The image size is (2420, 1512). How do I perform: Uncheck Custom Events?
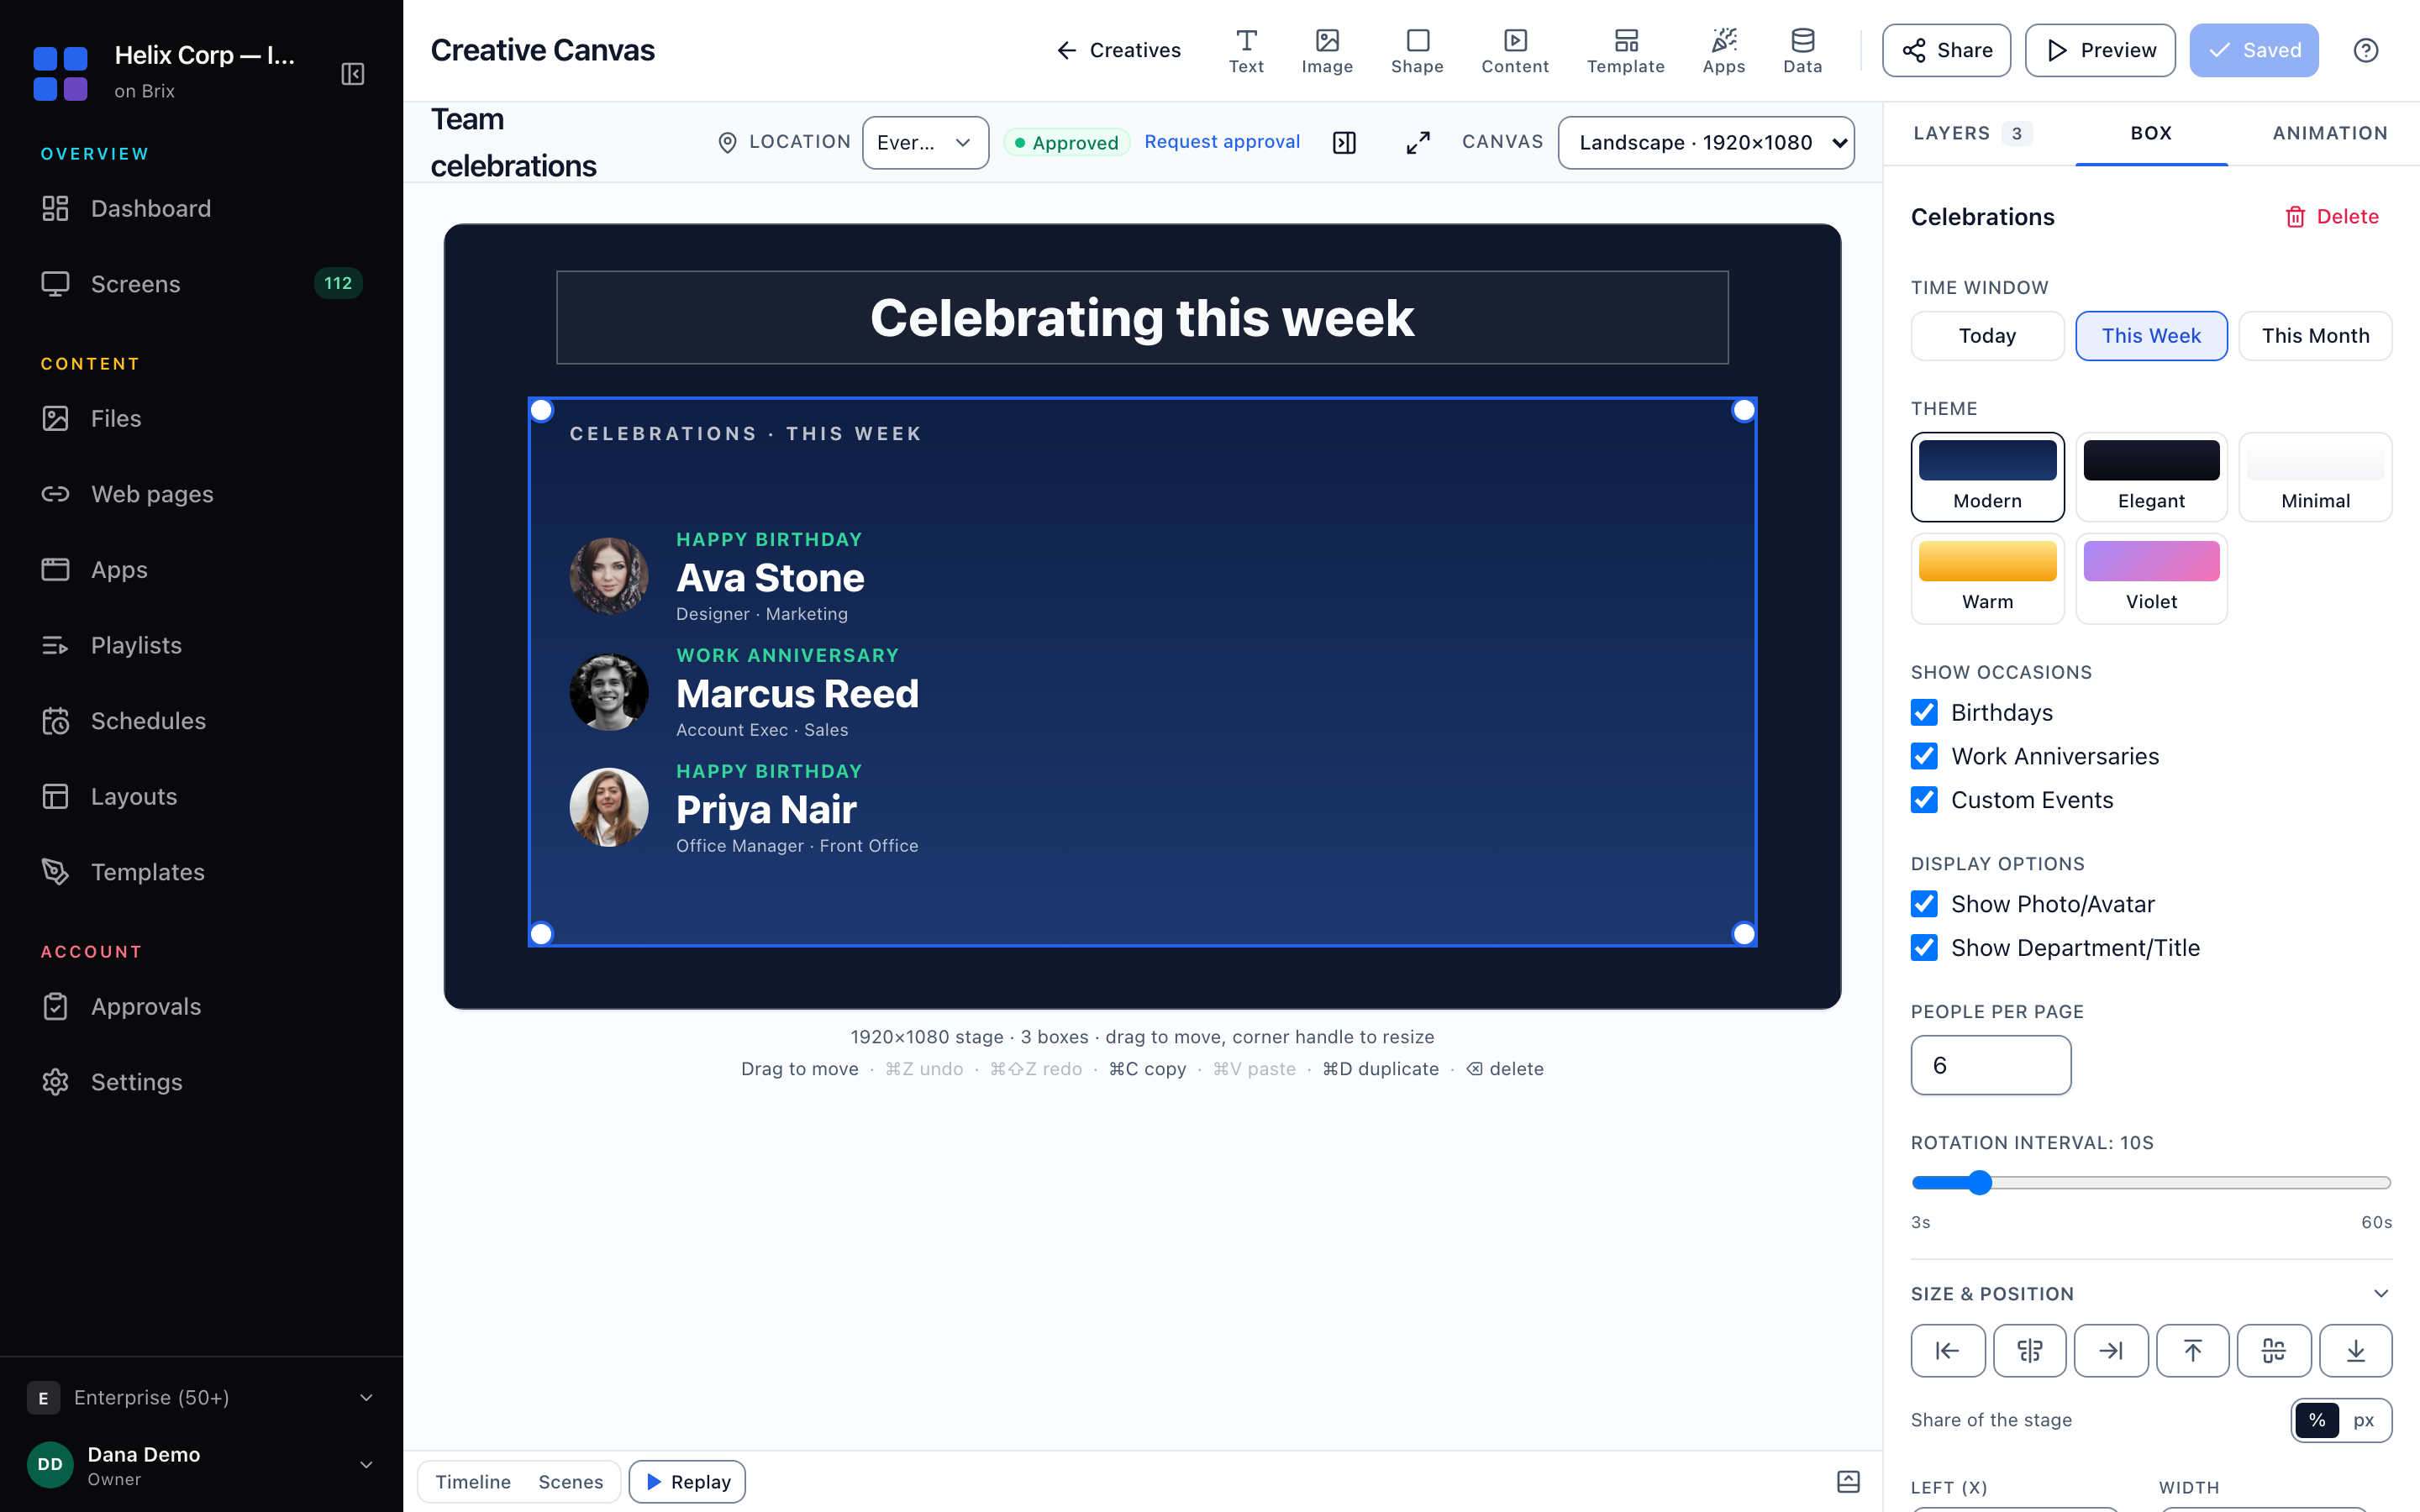pos(1924,800)
